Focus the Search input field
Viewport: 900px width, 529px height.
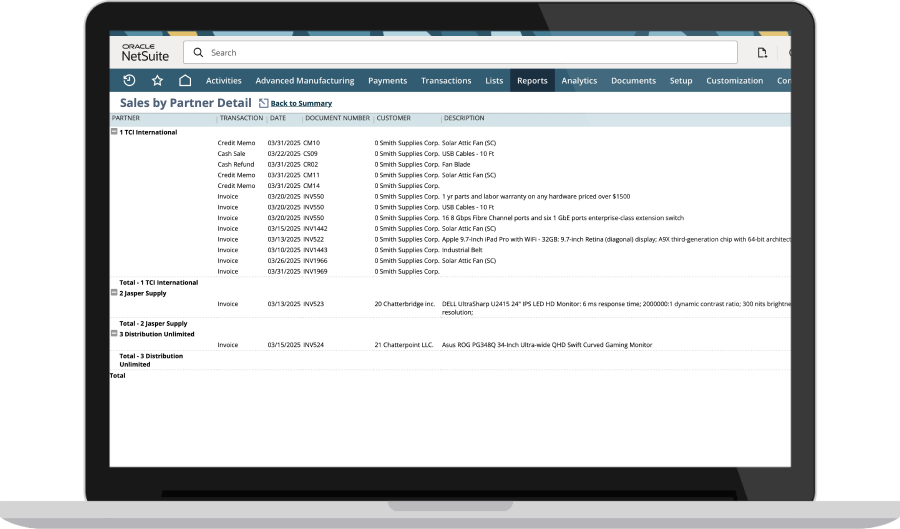click(x=460, y=53)
